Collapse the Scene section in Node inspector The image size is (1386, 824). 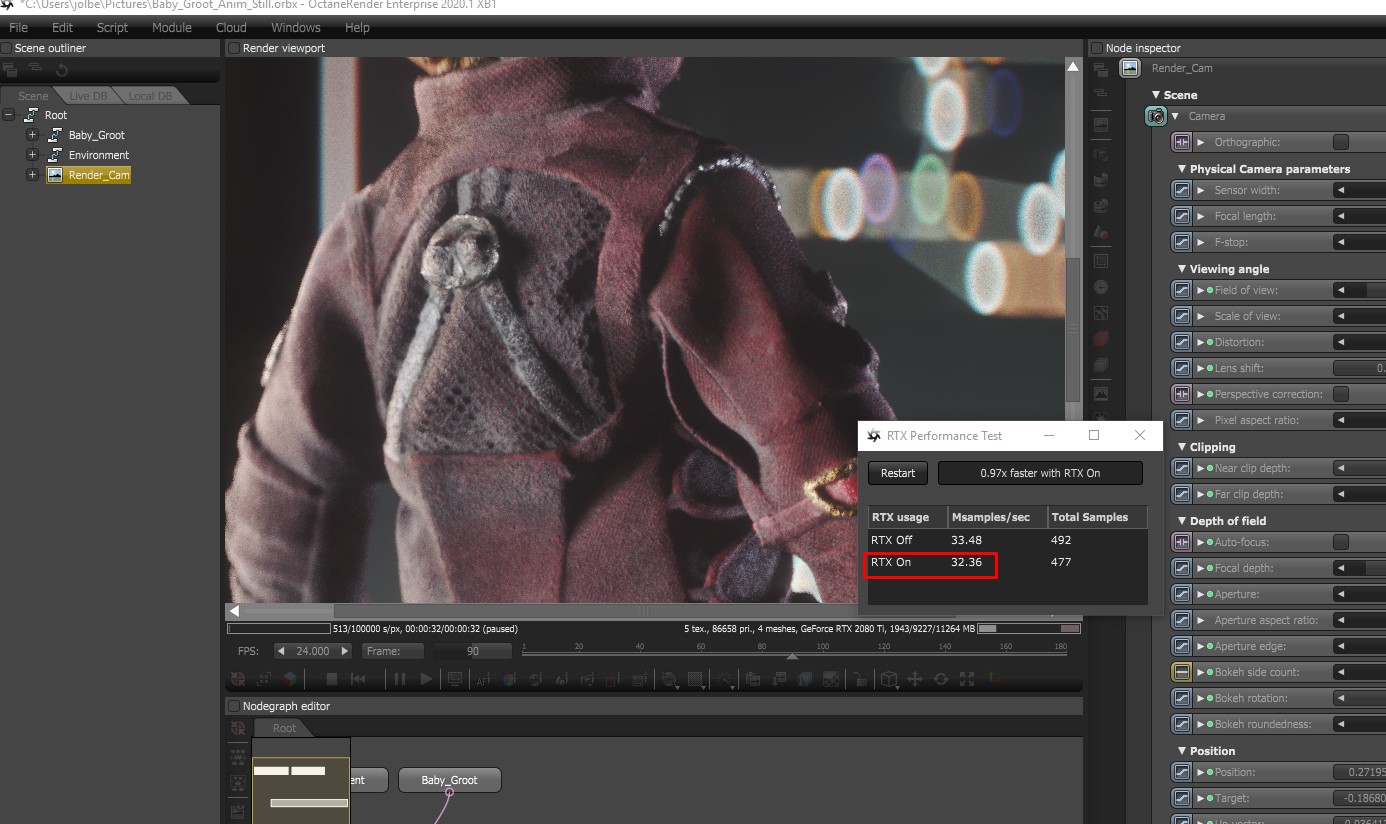(1157, 95)
